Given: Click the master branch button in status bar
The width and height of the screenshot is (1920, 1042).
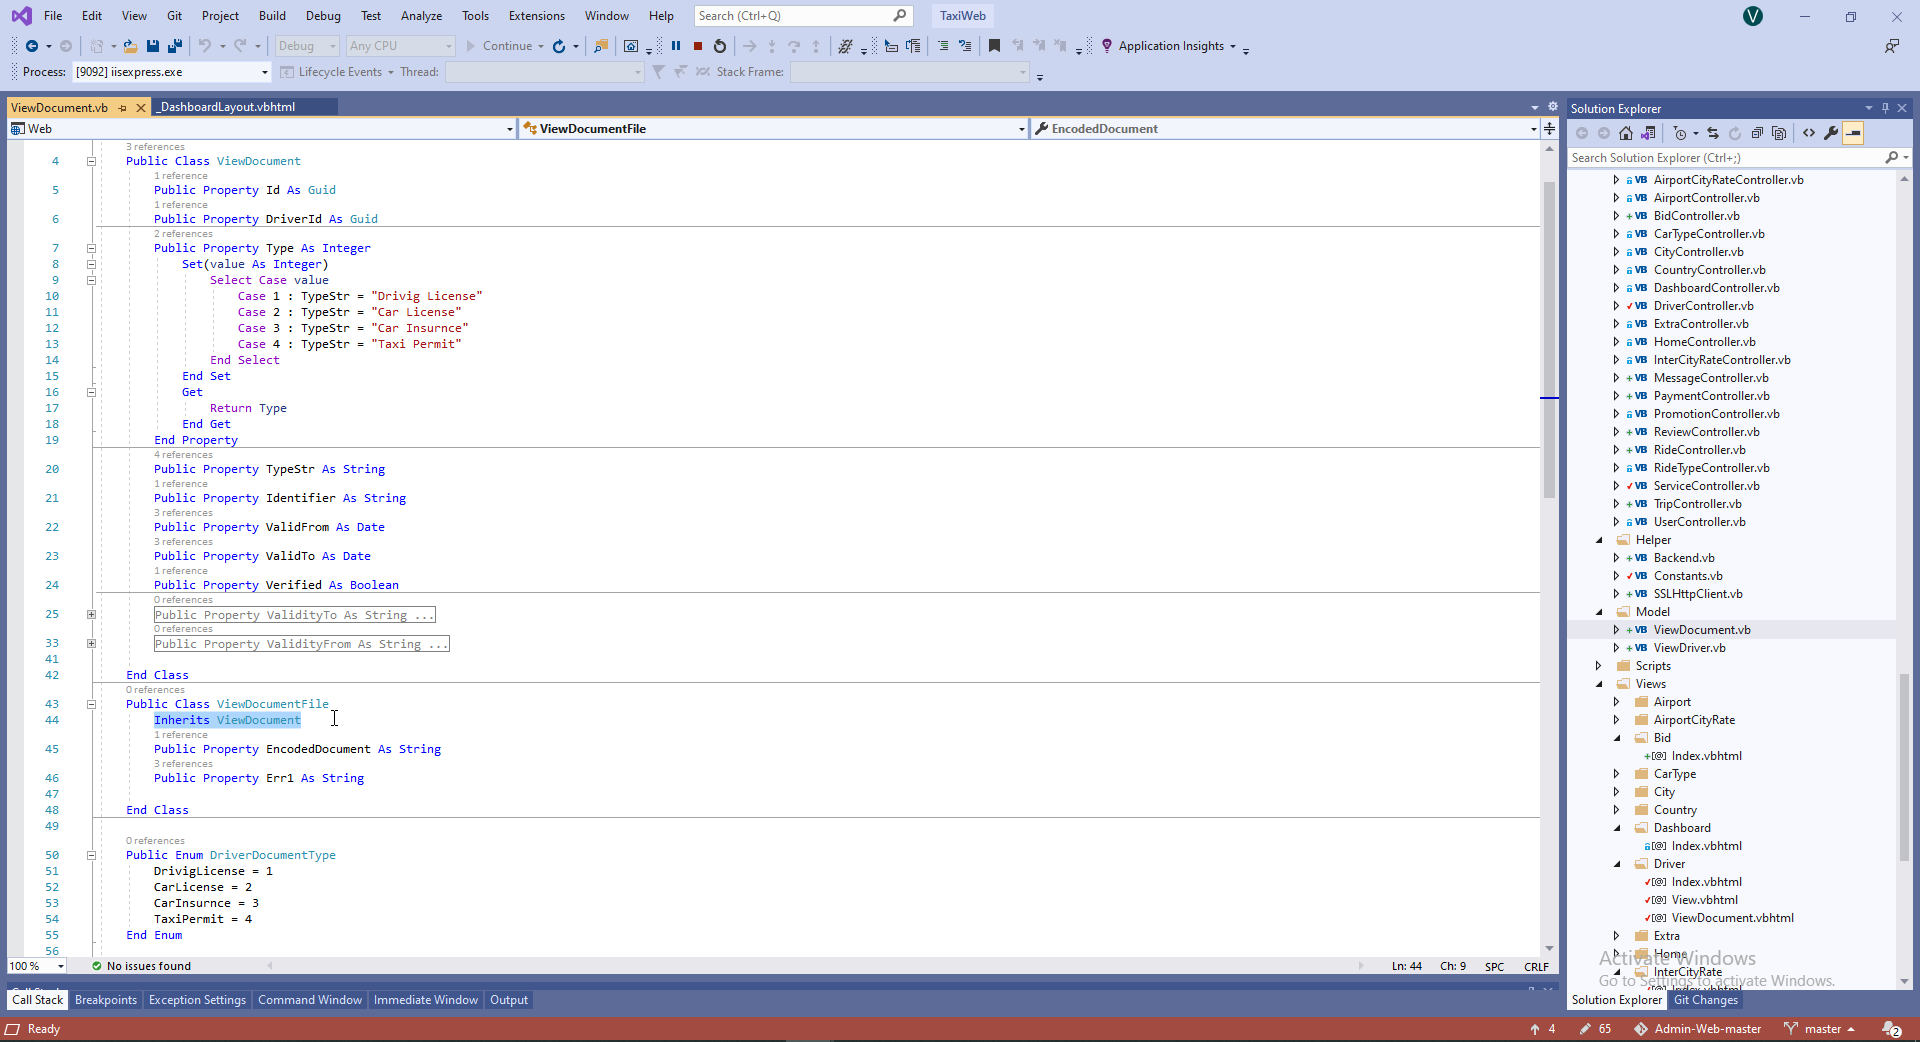Looking at the screenshot, I should tap(1820, 1029).
